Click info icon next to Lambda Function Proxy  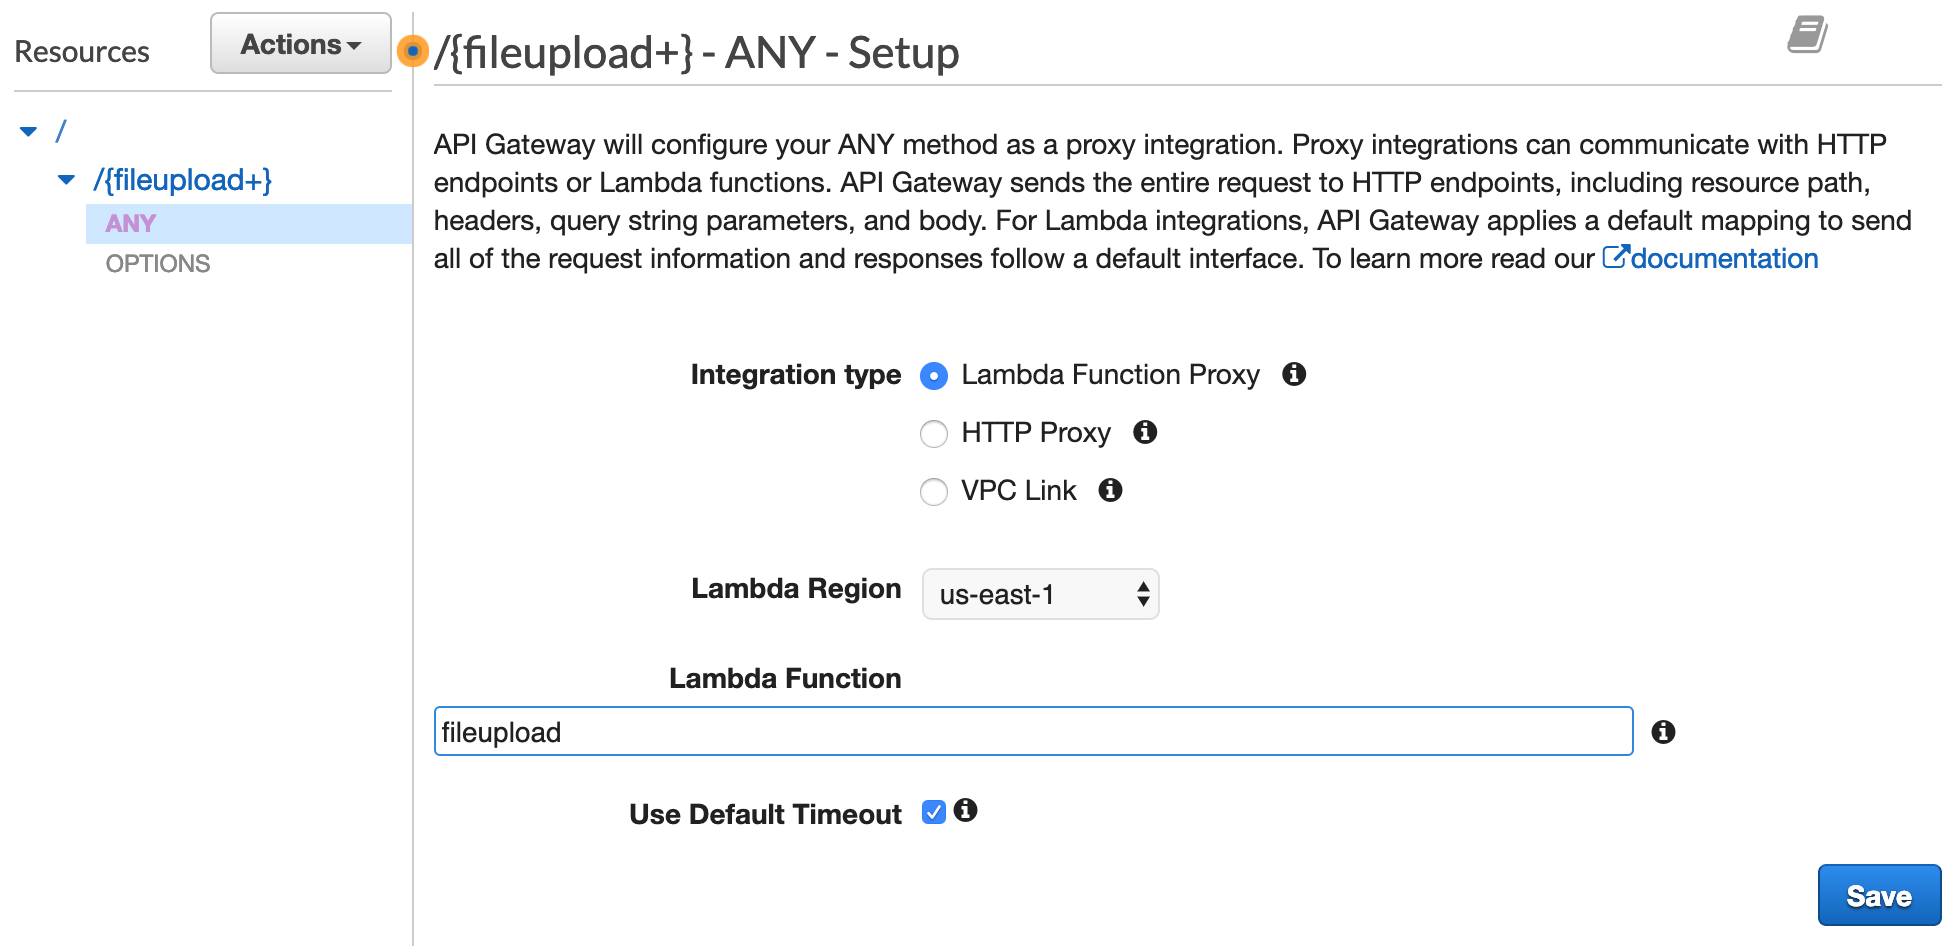coord(1294,374)
